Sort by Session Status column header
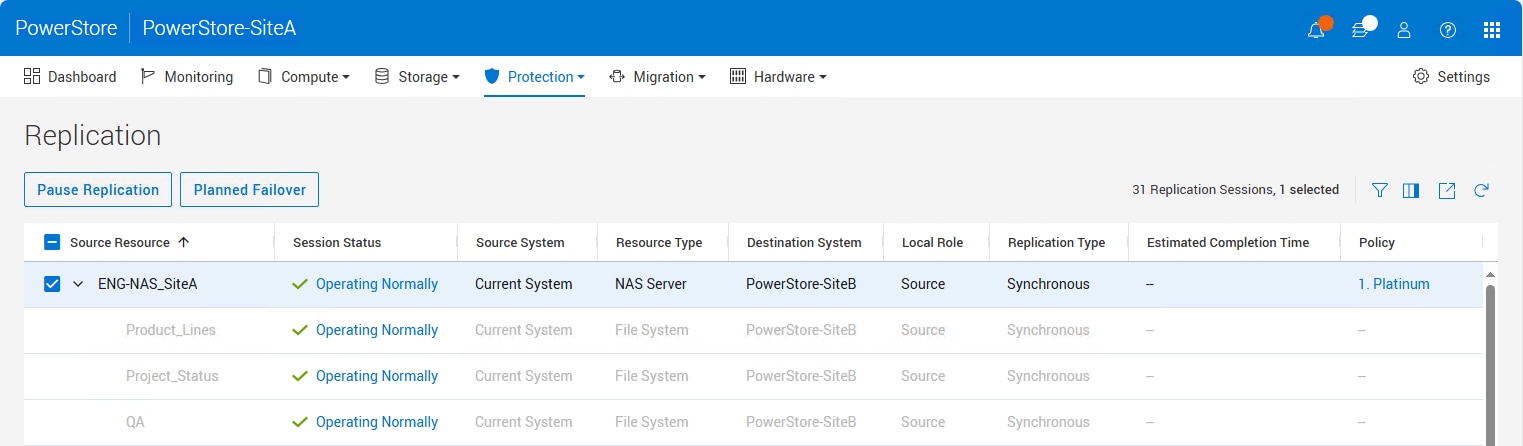1523x446 pixels. [337, 242]
